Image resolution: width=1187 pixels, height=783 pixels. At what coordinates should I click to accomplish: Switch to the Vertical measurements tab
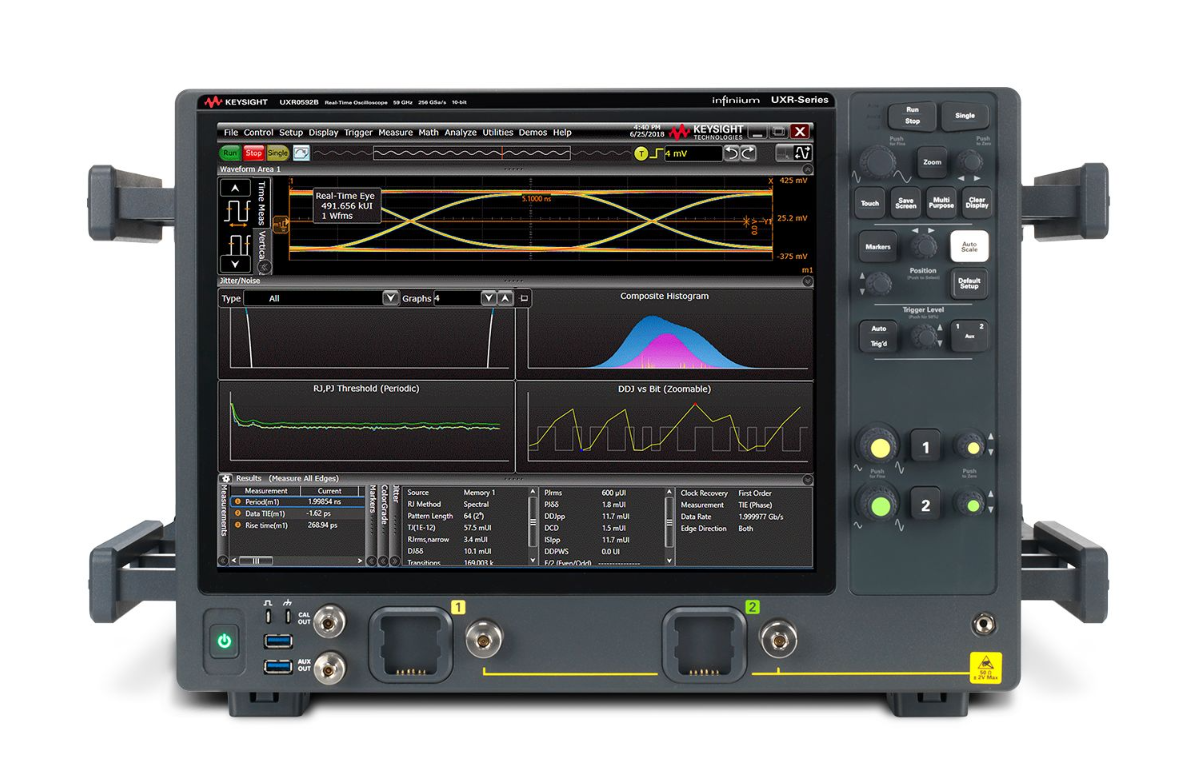tap(263, 243)
